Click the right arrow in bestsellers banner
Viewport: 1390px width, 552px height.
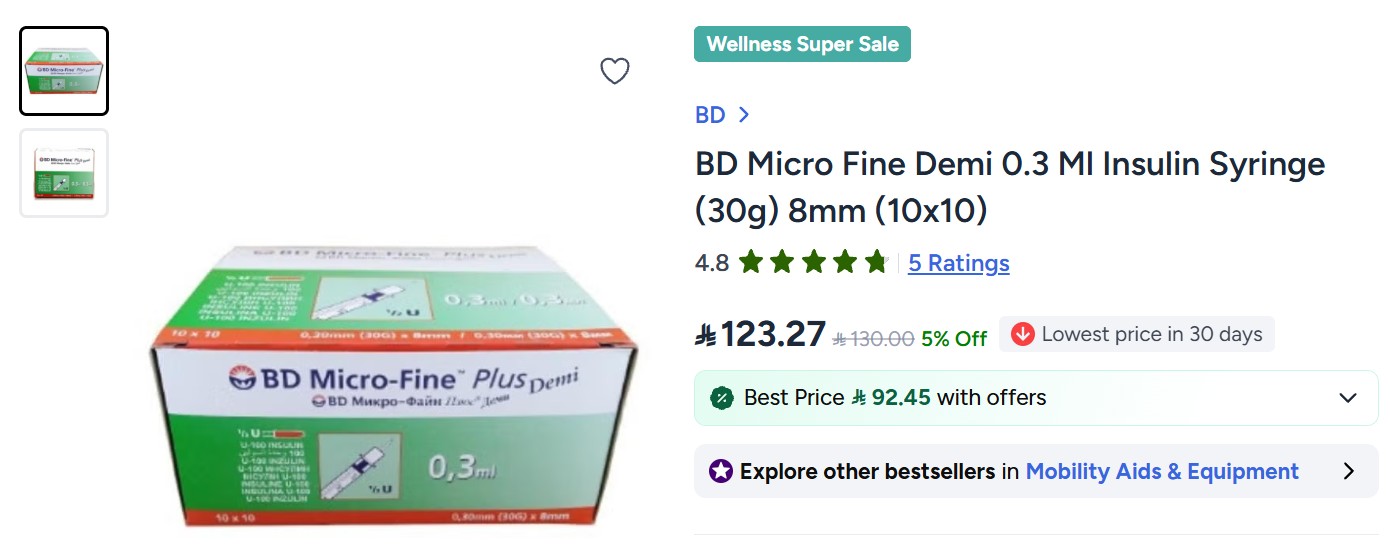coord(1348,471)
